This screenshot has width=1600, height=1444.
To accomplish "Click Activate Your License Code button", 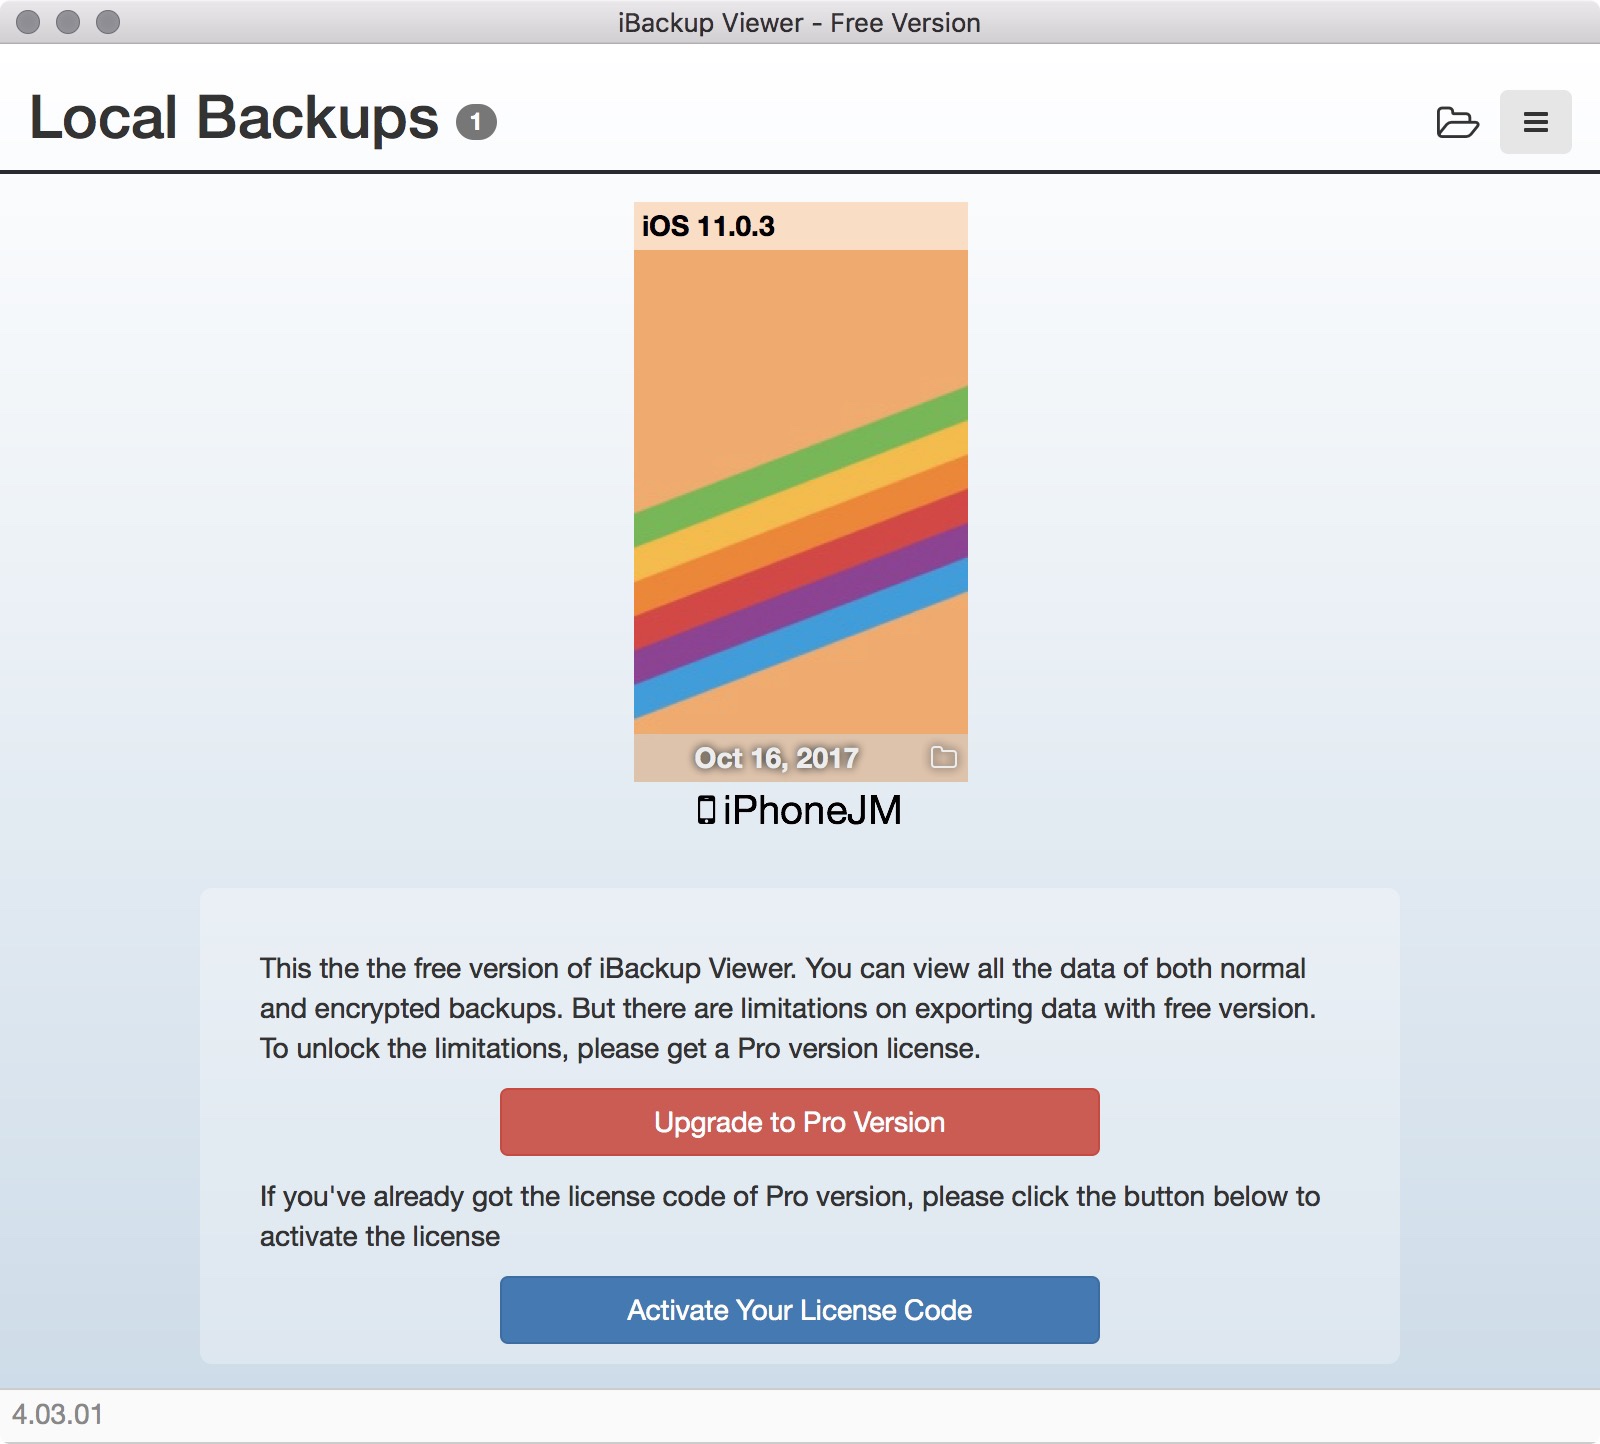I will [800, 1310].
